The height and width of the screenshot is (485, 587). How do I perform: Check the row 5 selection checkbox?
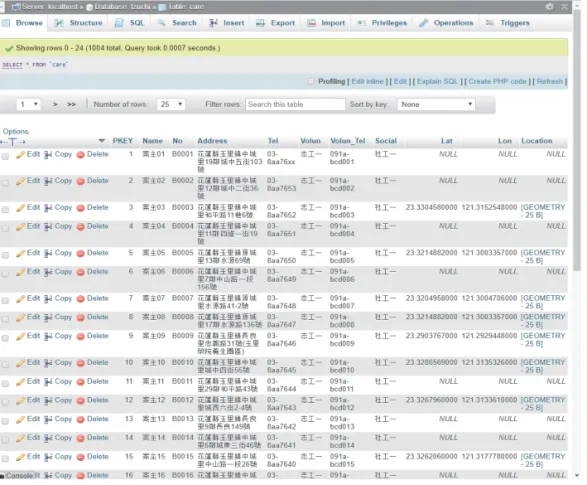[5, 255]
